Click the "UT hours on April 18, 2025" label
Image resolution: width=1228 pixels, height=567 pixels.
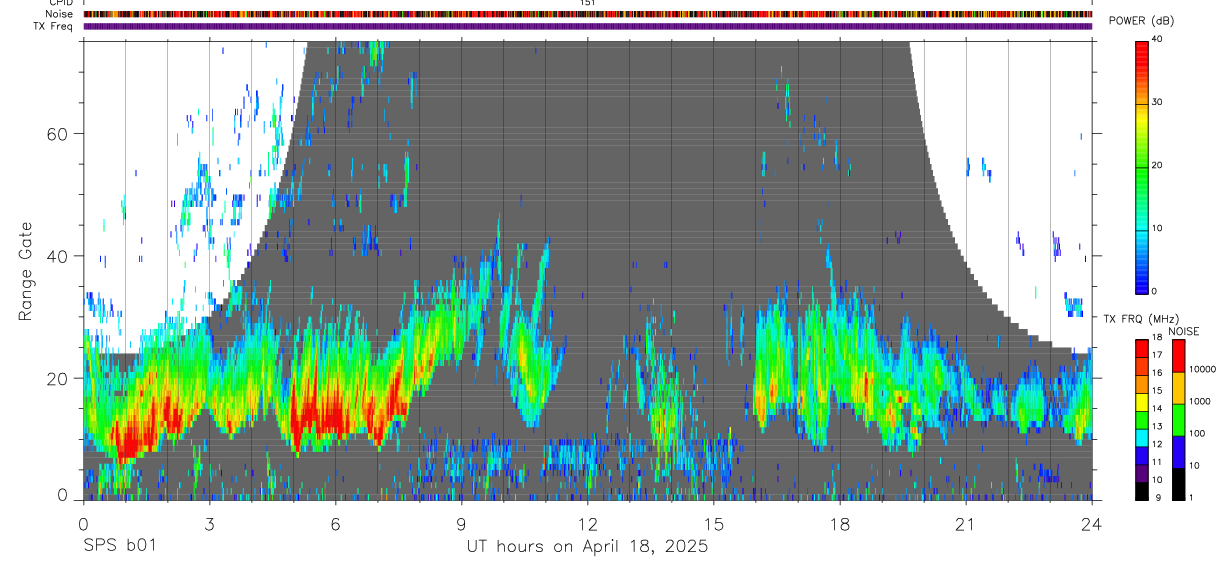pos(587,547)
